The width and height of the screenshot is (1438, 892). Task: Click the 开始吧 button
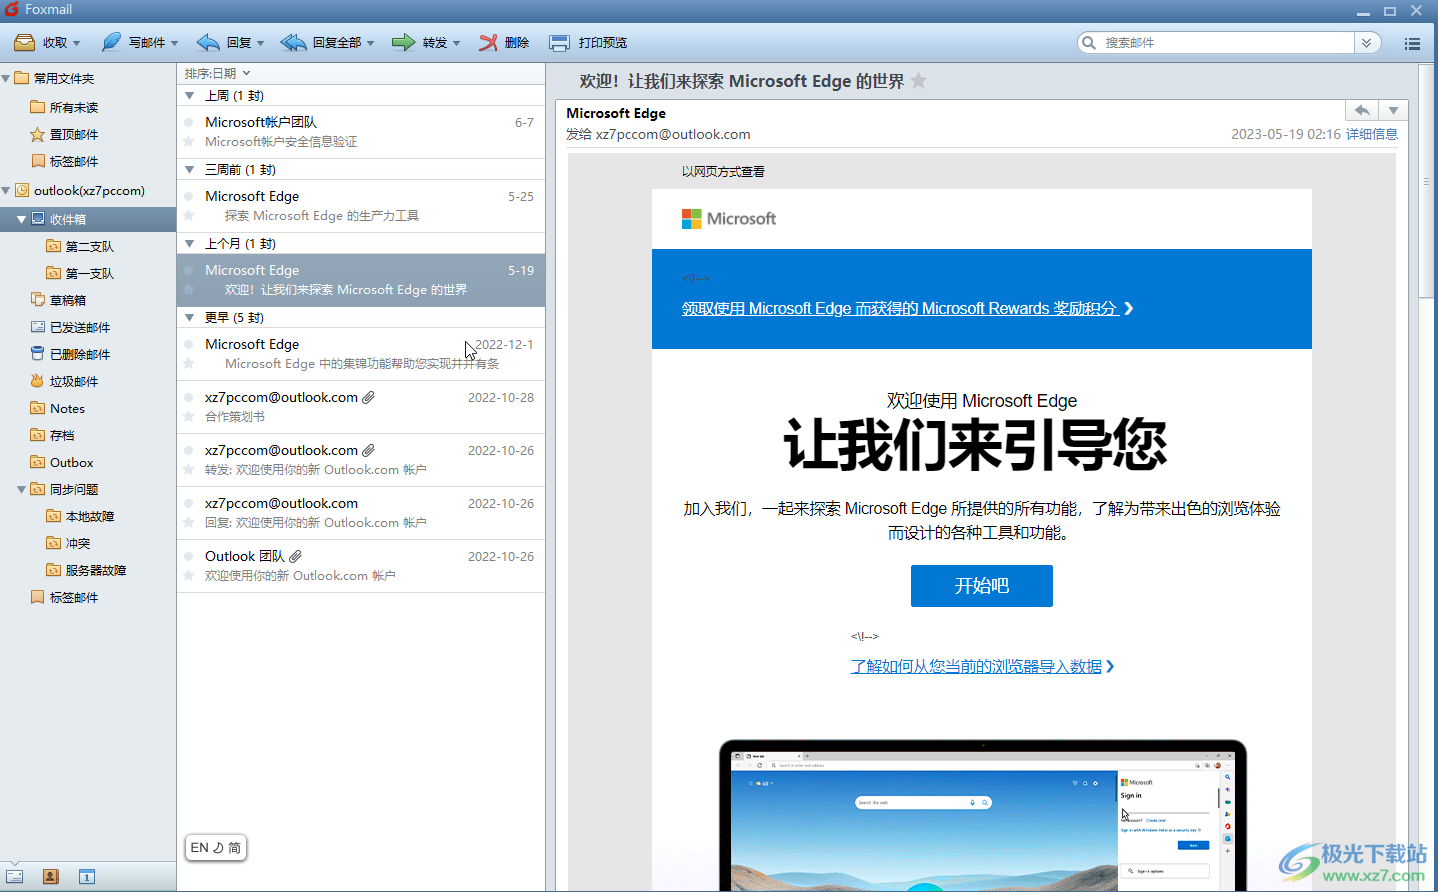[x=981, y=586]
